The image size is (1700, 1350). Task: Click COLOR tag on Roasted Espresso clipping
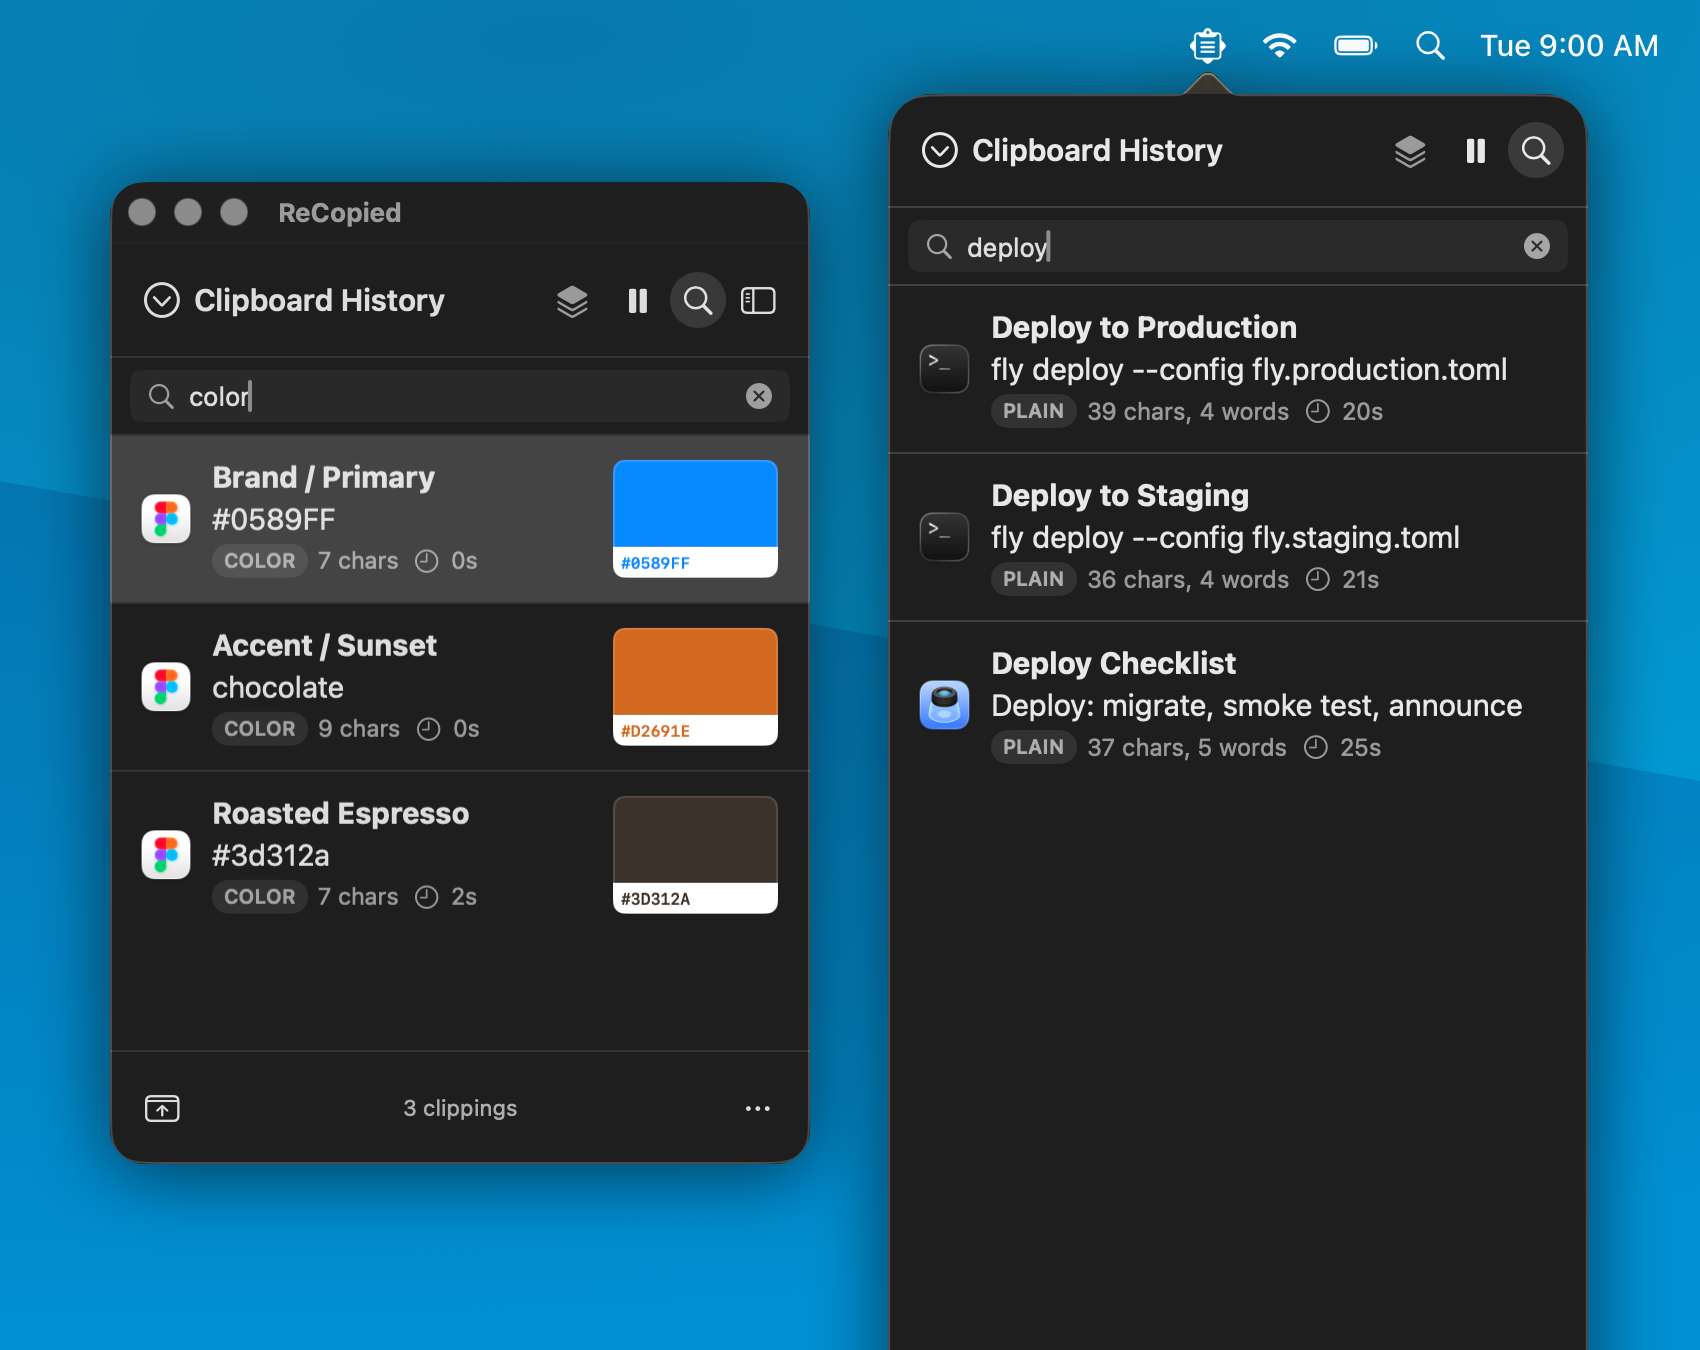[x=259, y=896]
